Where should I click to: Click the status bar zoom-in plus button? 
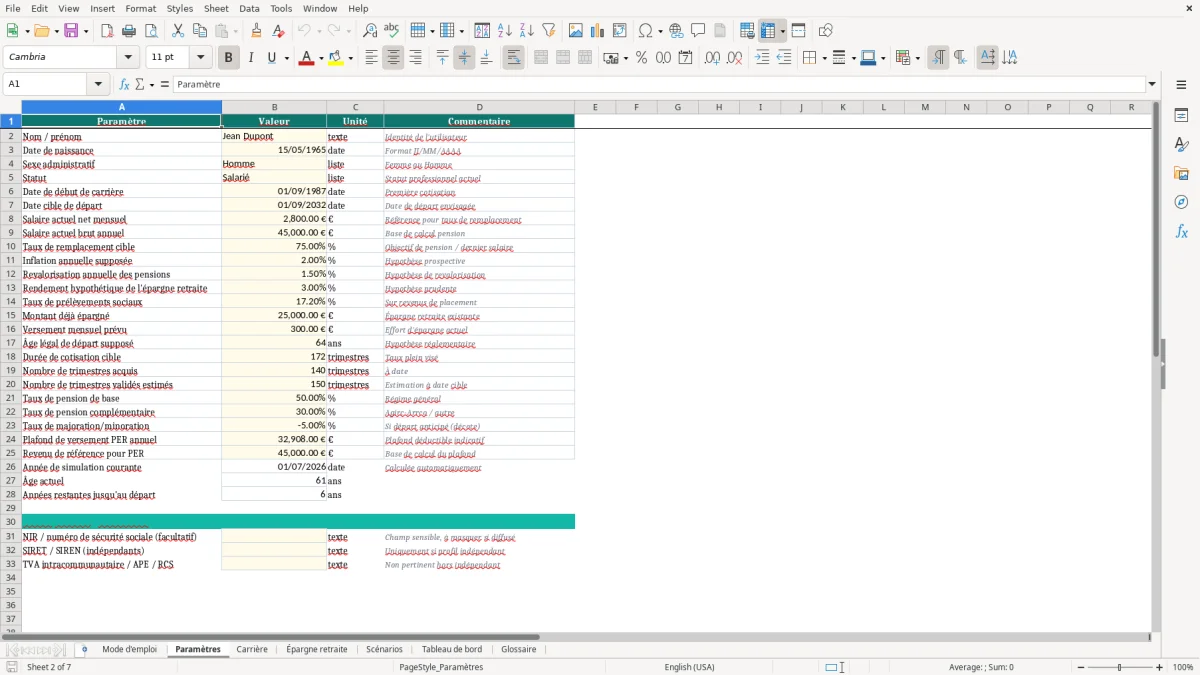[x=1159, y=667]
